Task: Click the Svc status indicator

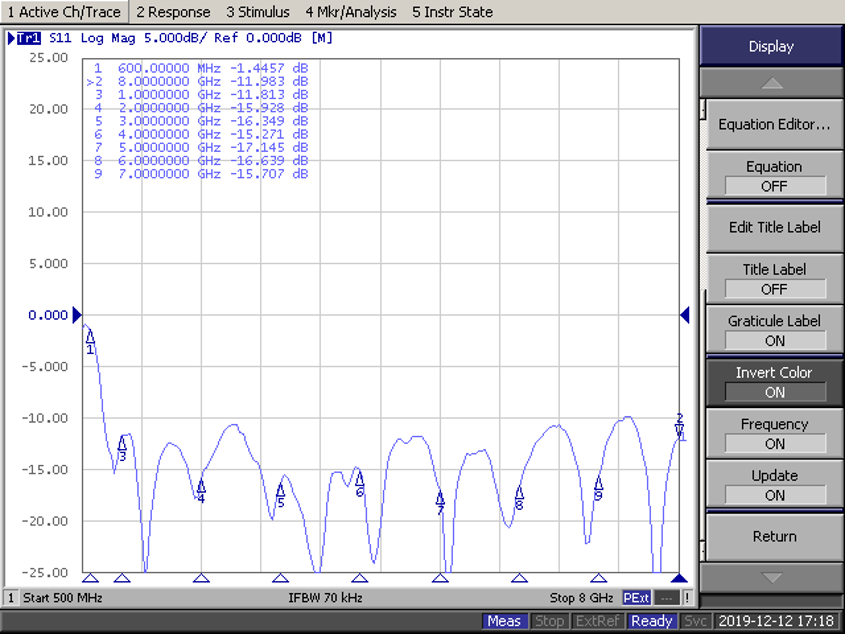Action: 695,621
